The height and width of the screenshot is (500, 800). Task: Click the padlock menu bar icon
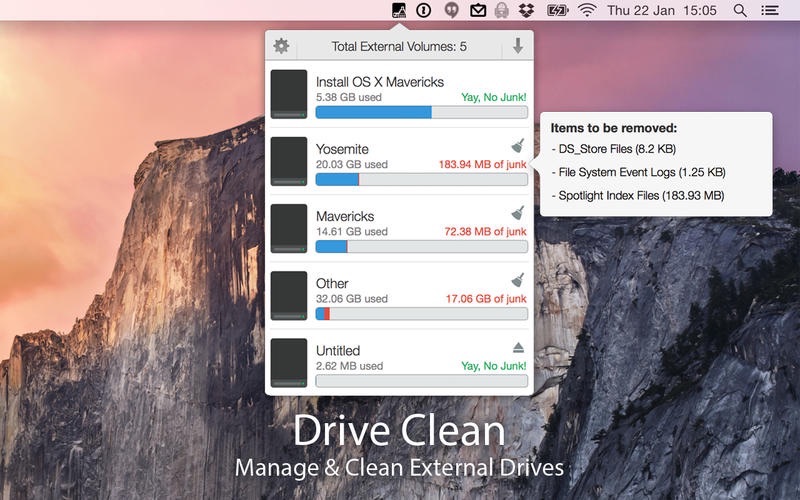point(502,10)
